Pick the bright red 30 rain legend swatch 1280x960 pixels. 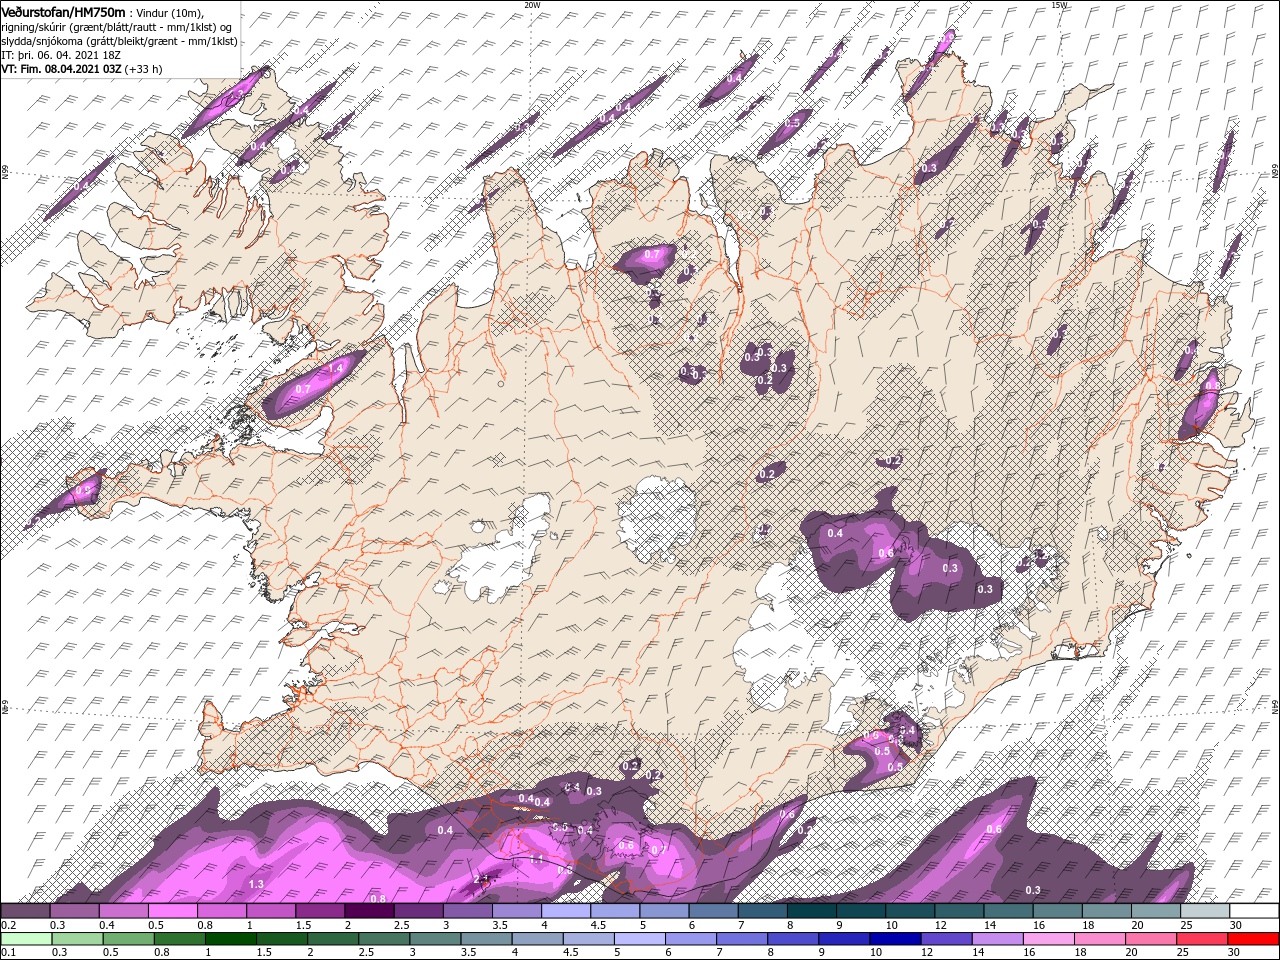click(x=1253, y=939)
